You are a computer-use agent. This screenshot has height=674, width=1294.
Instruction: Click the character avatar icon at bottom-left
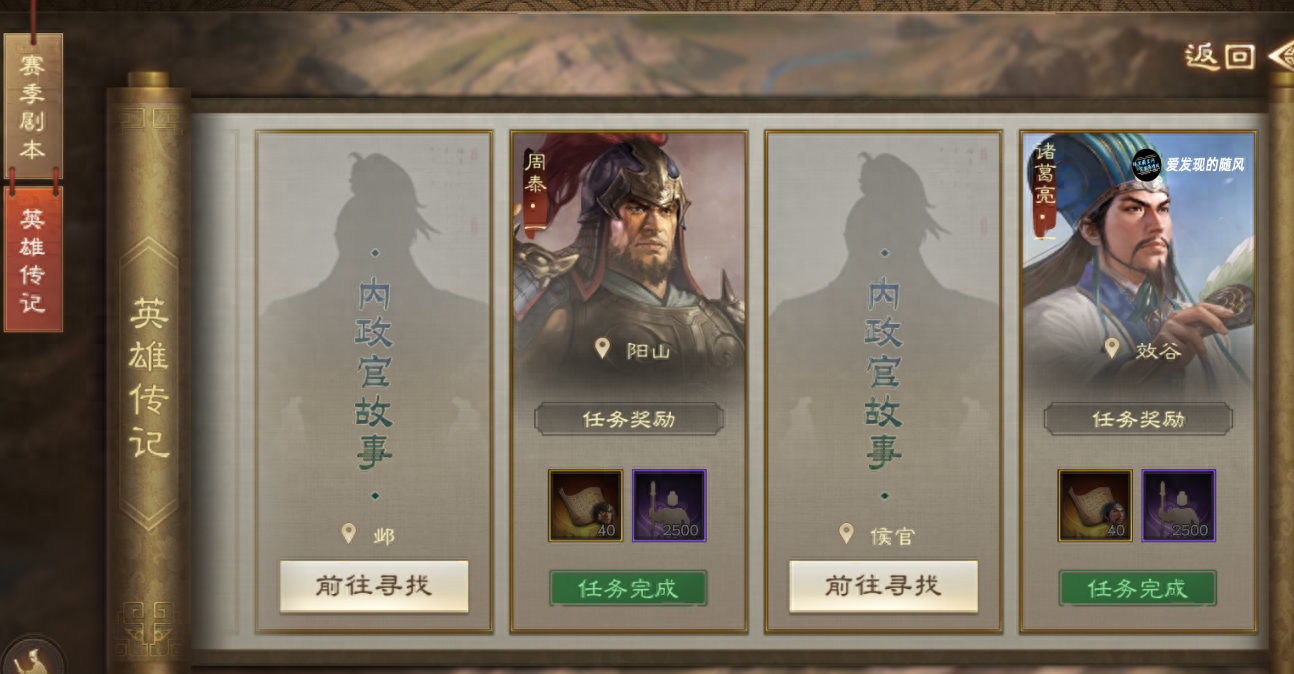pyautogui.click(x=32, y=656)
